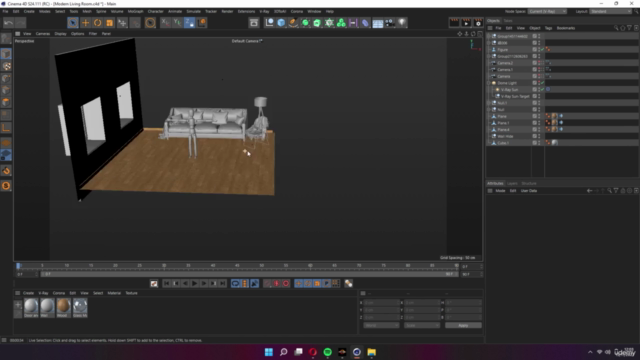Open Simulate menu
The image size is (640, 360).
pyautogui.click(x=193, y=11)
